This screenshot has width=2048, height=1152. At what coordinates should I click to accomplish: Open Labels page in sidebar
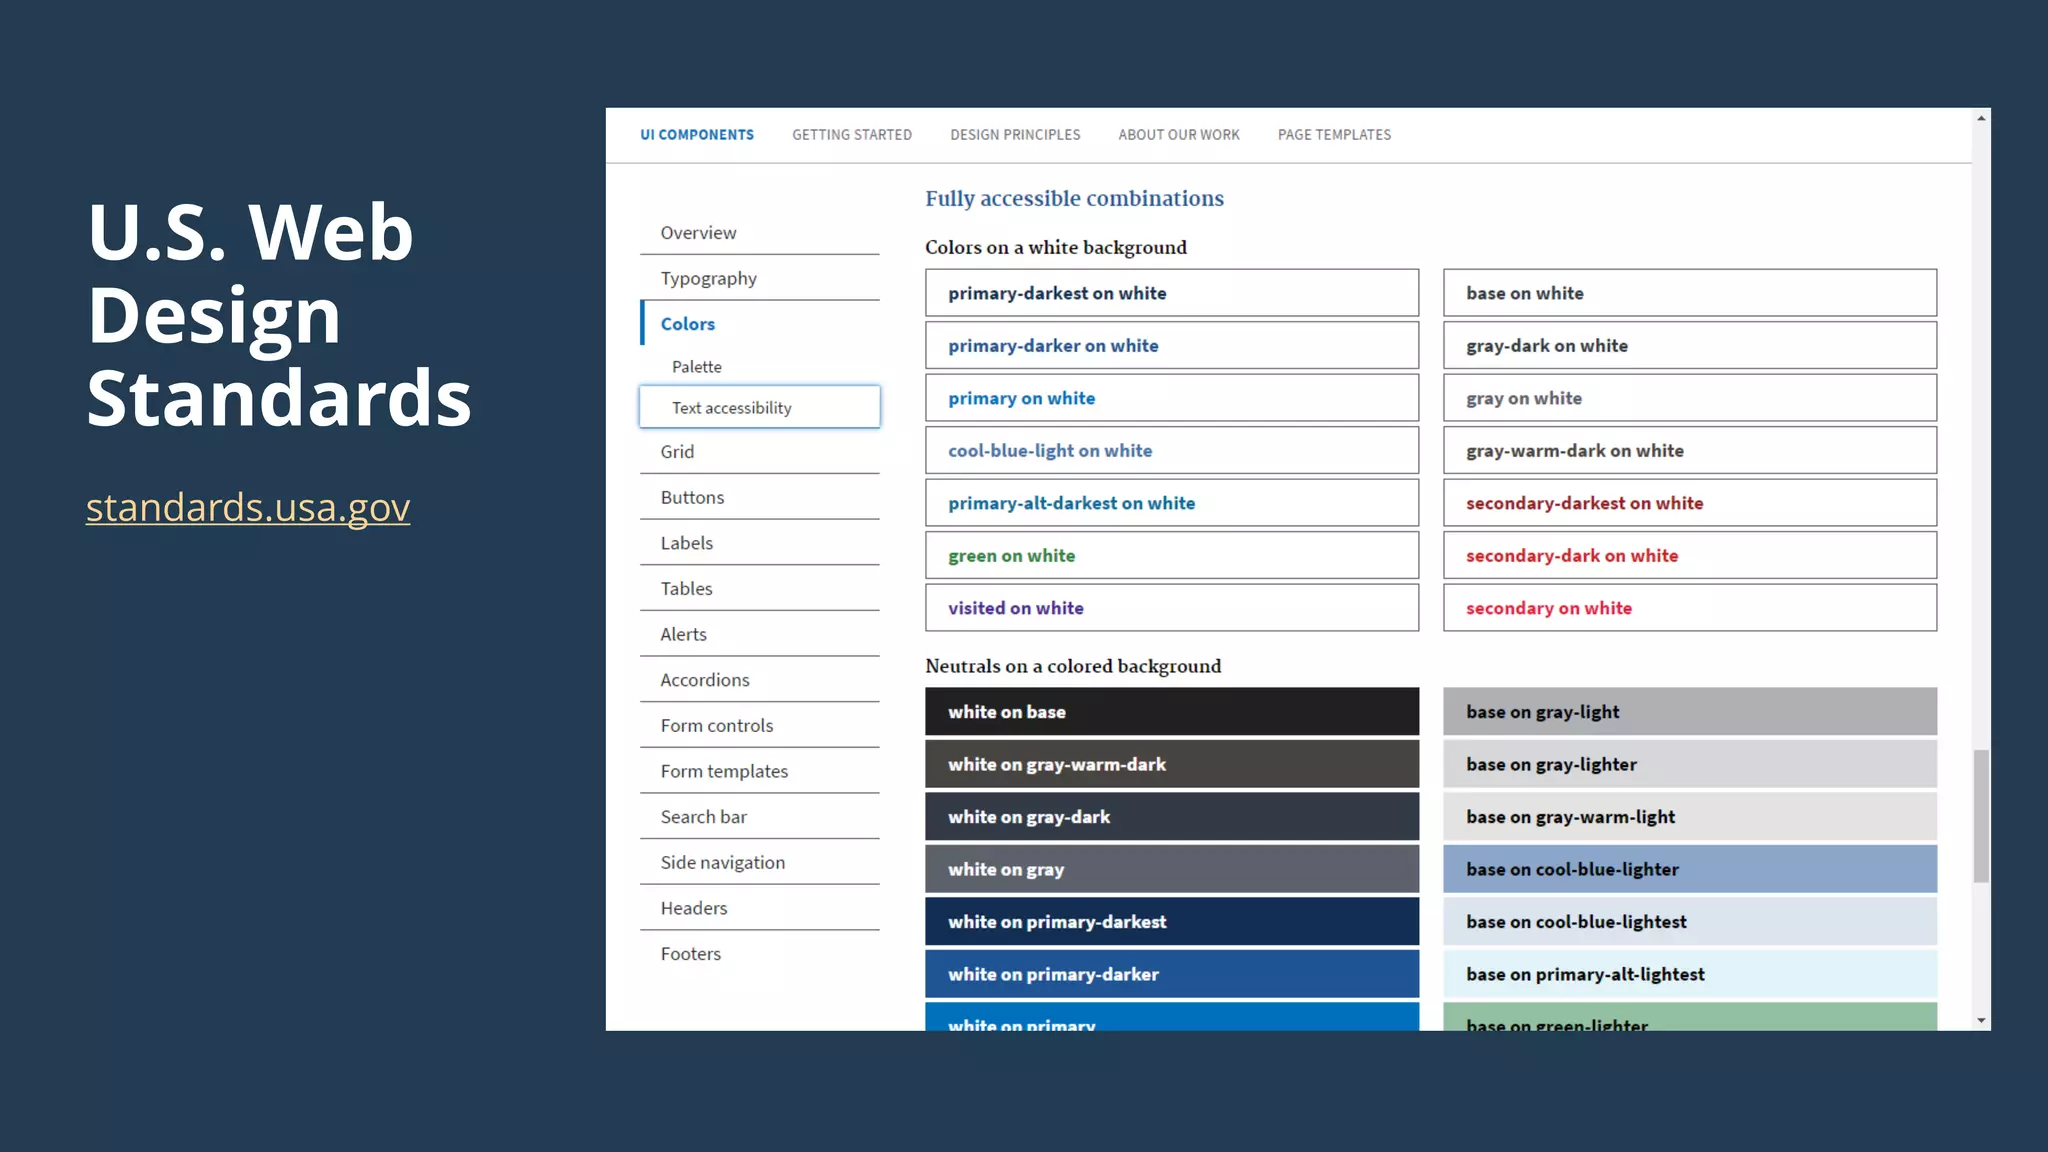pyautogui.click(x=760, y=543)
